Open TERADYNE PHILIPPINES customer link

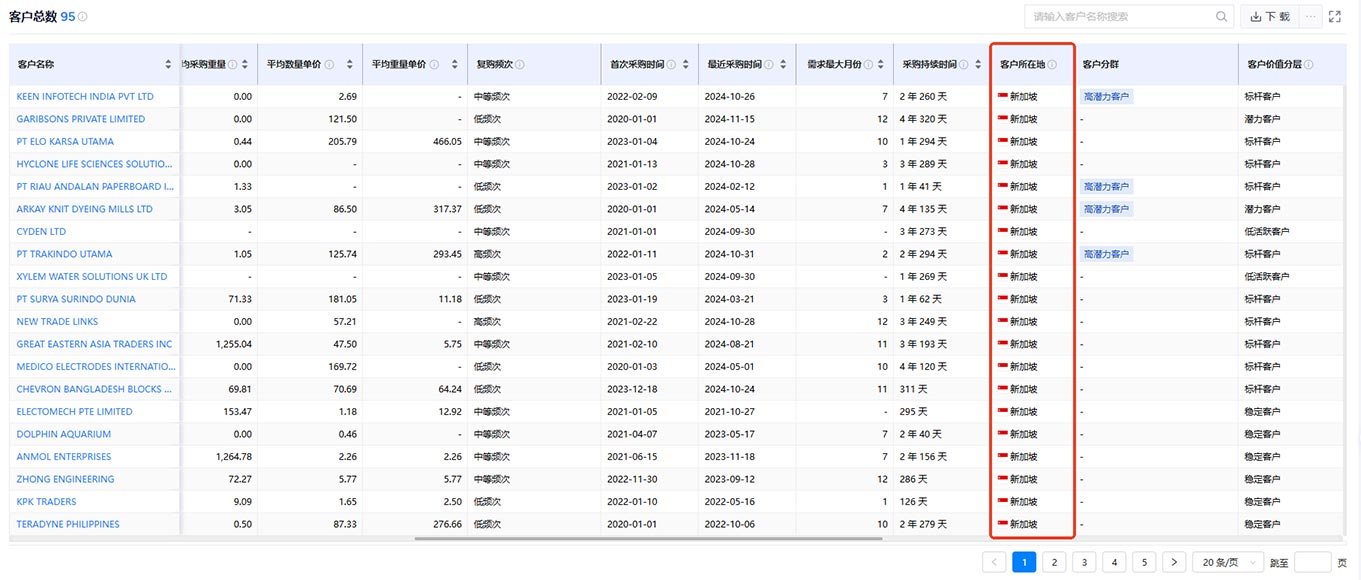68,524
